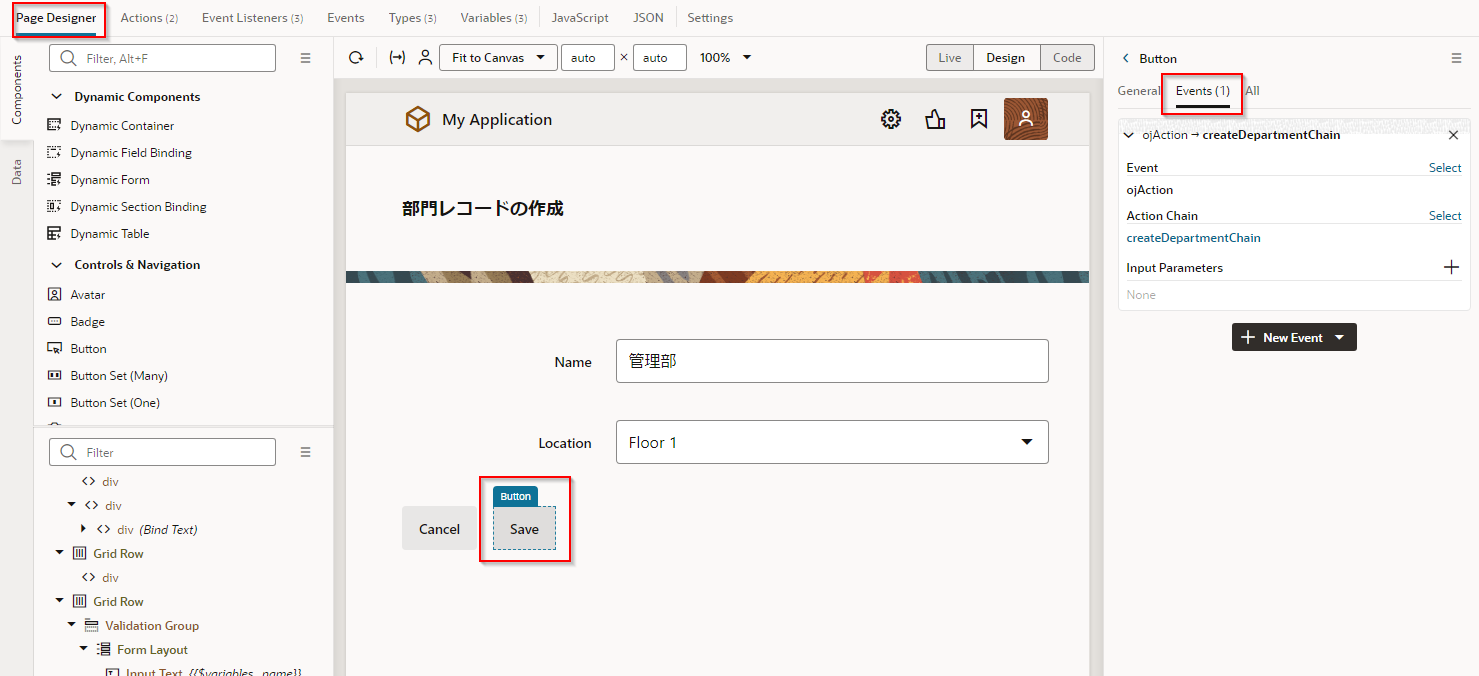1479x676 pixels.
Task: Open the createDepartmentChain action chain link
Action: point(1193,238)
